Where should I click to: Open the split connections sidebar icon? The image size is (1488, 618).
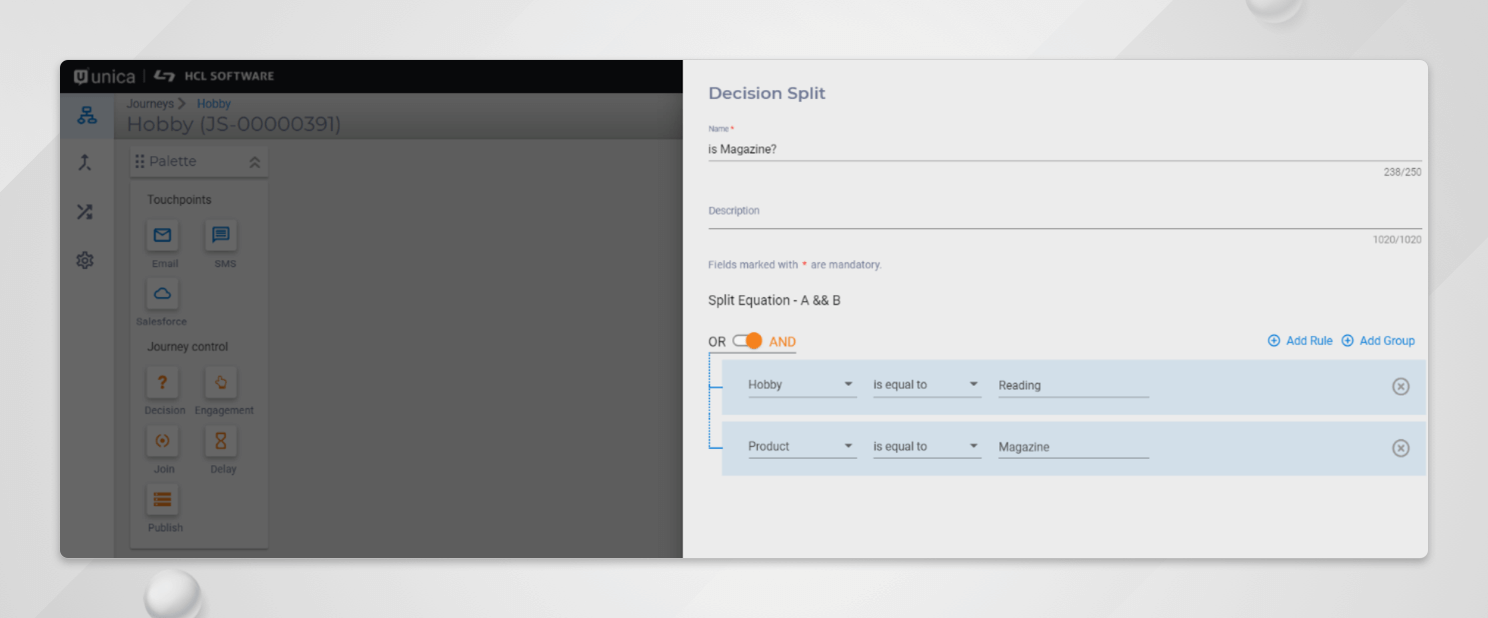[x=86, y=211]
